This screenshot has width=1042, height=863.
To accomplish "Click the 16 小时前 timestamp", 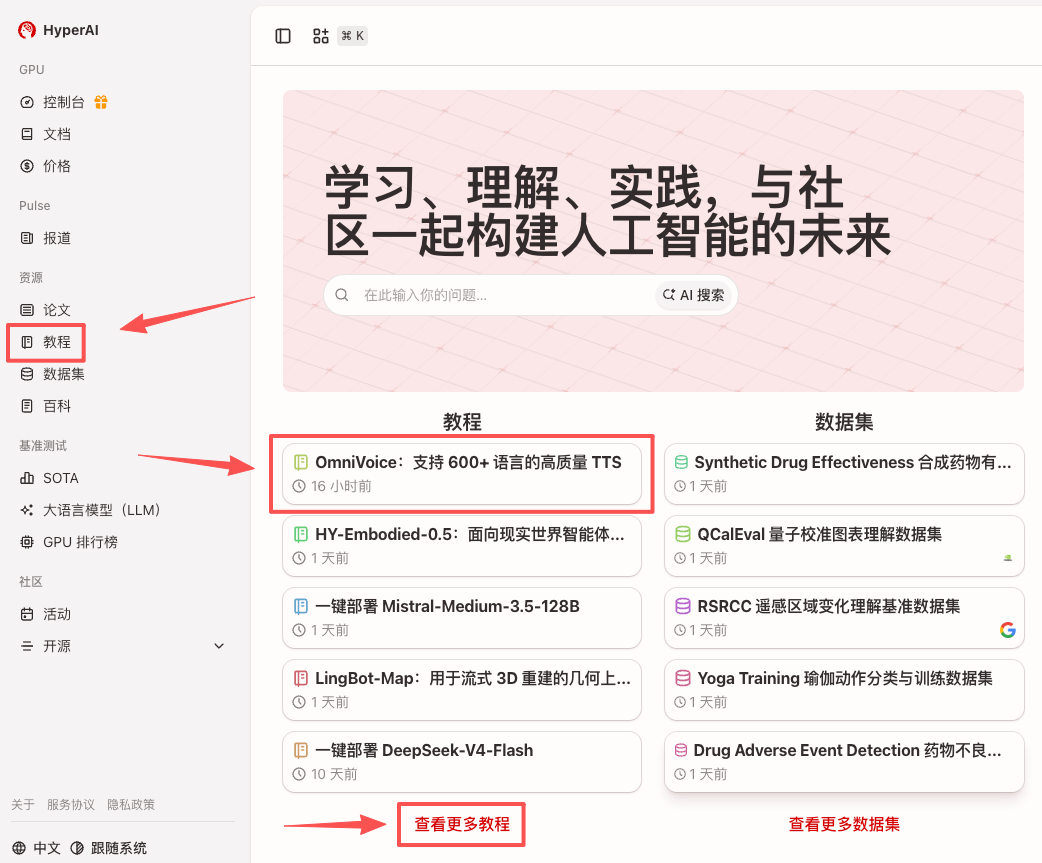I will [341, 486].
